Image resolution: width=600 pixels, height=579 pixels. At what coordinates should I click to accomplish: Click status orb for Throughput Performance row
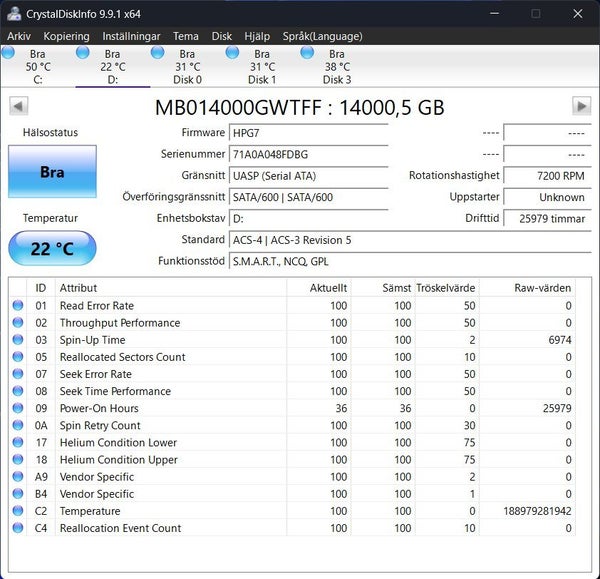[18, 323]
